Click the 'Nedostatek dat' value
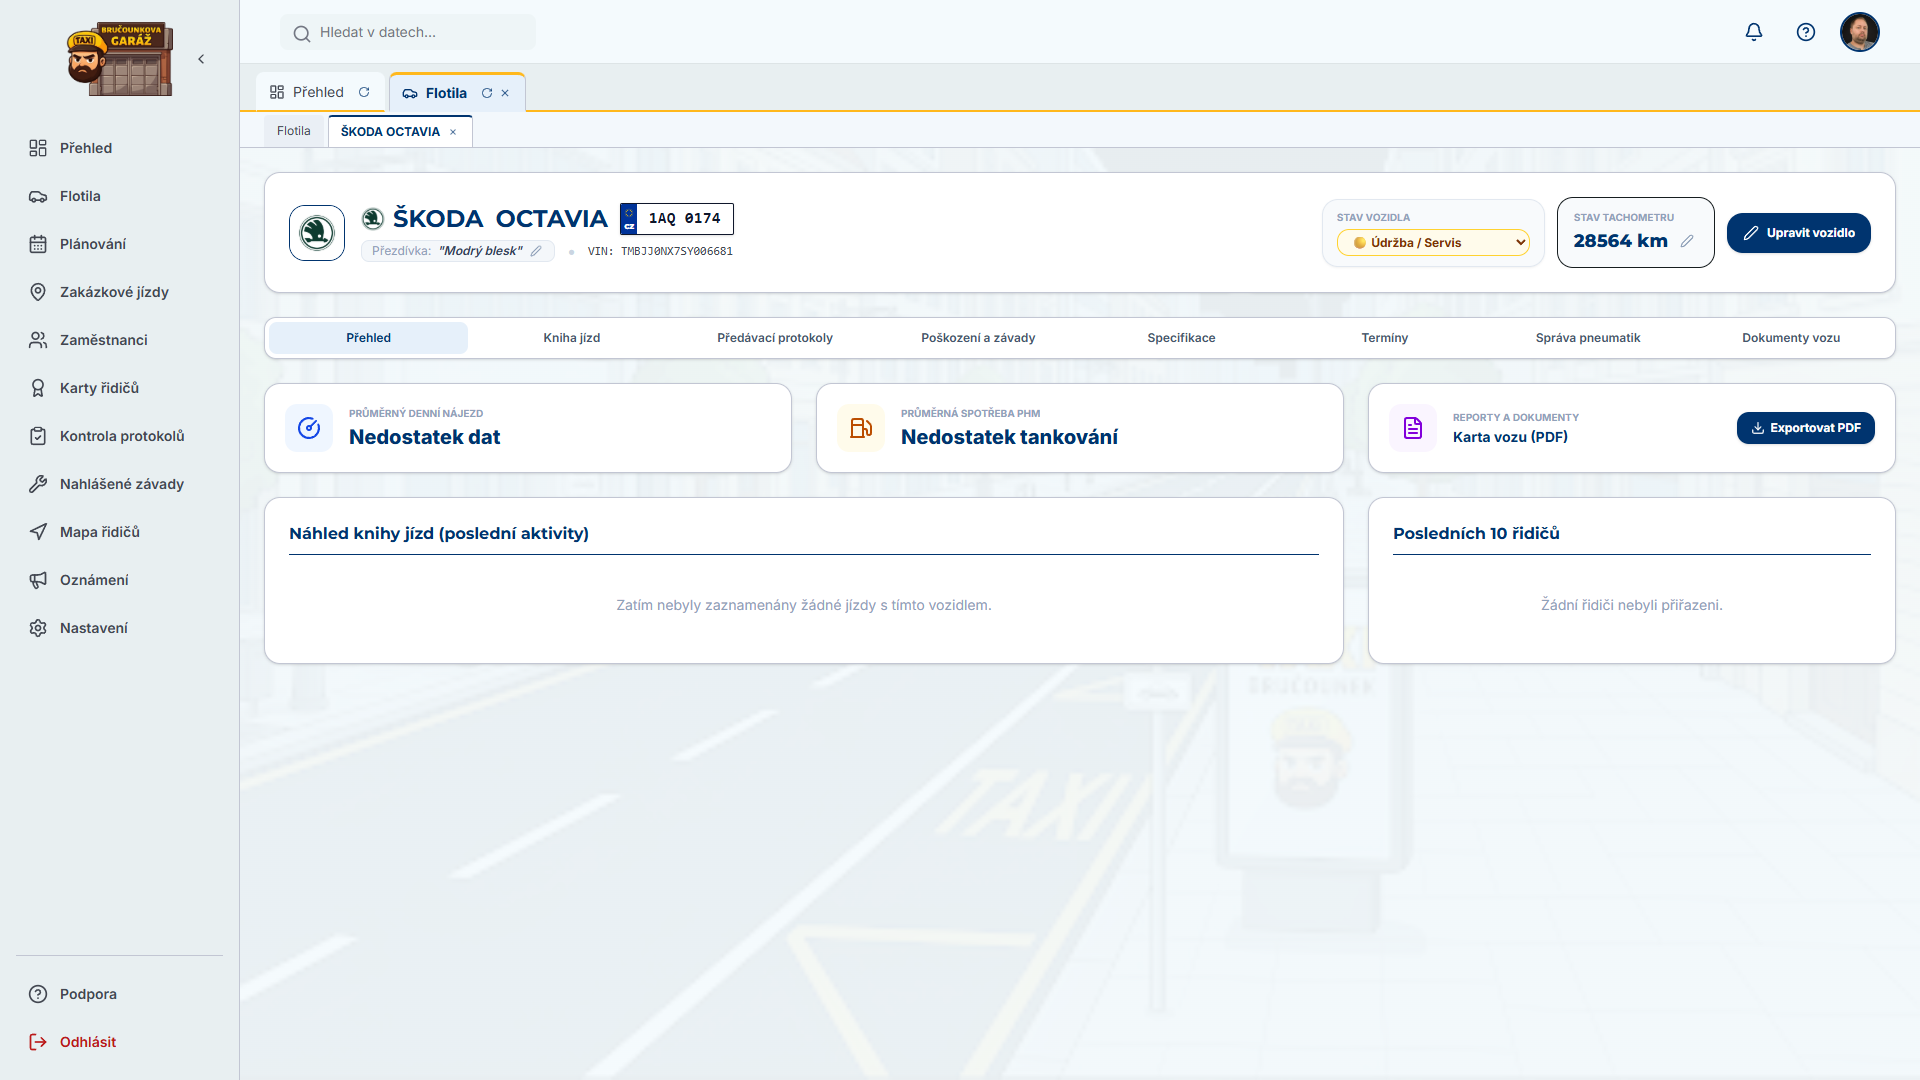The image size is (1920, 1080). coord(424,437)
